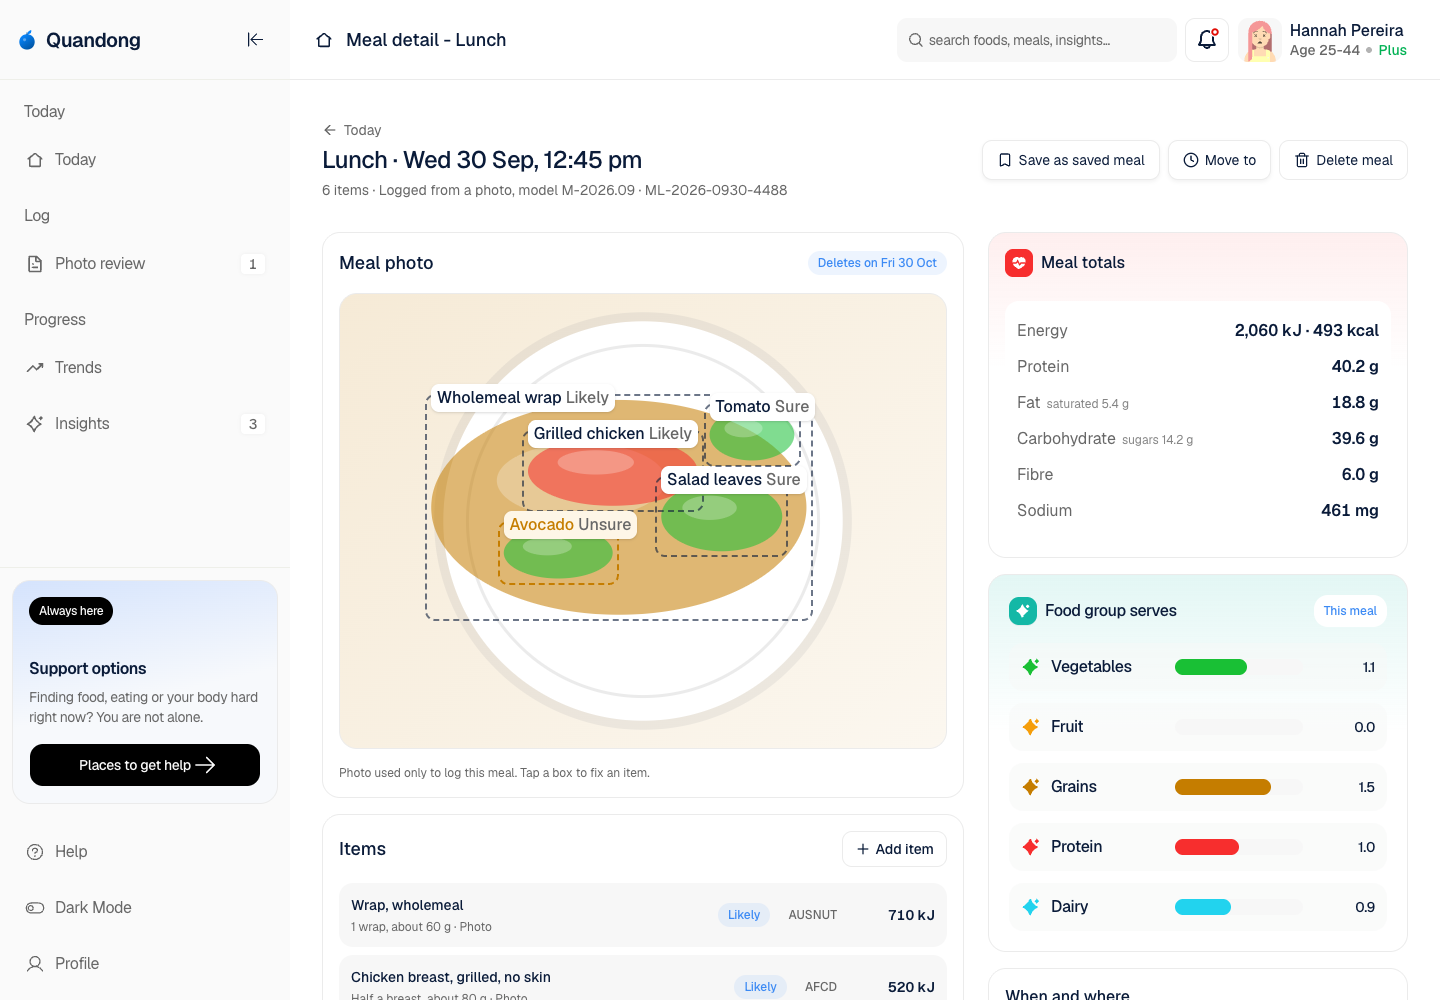The image size is (1440, 1000).
Task: Click the Protein red star icon
Action: click(1031, 847)
